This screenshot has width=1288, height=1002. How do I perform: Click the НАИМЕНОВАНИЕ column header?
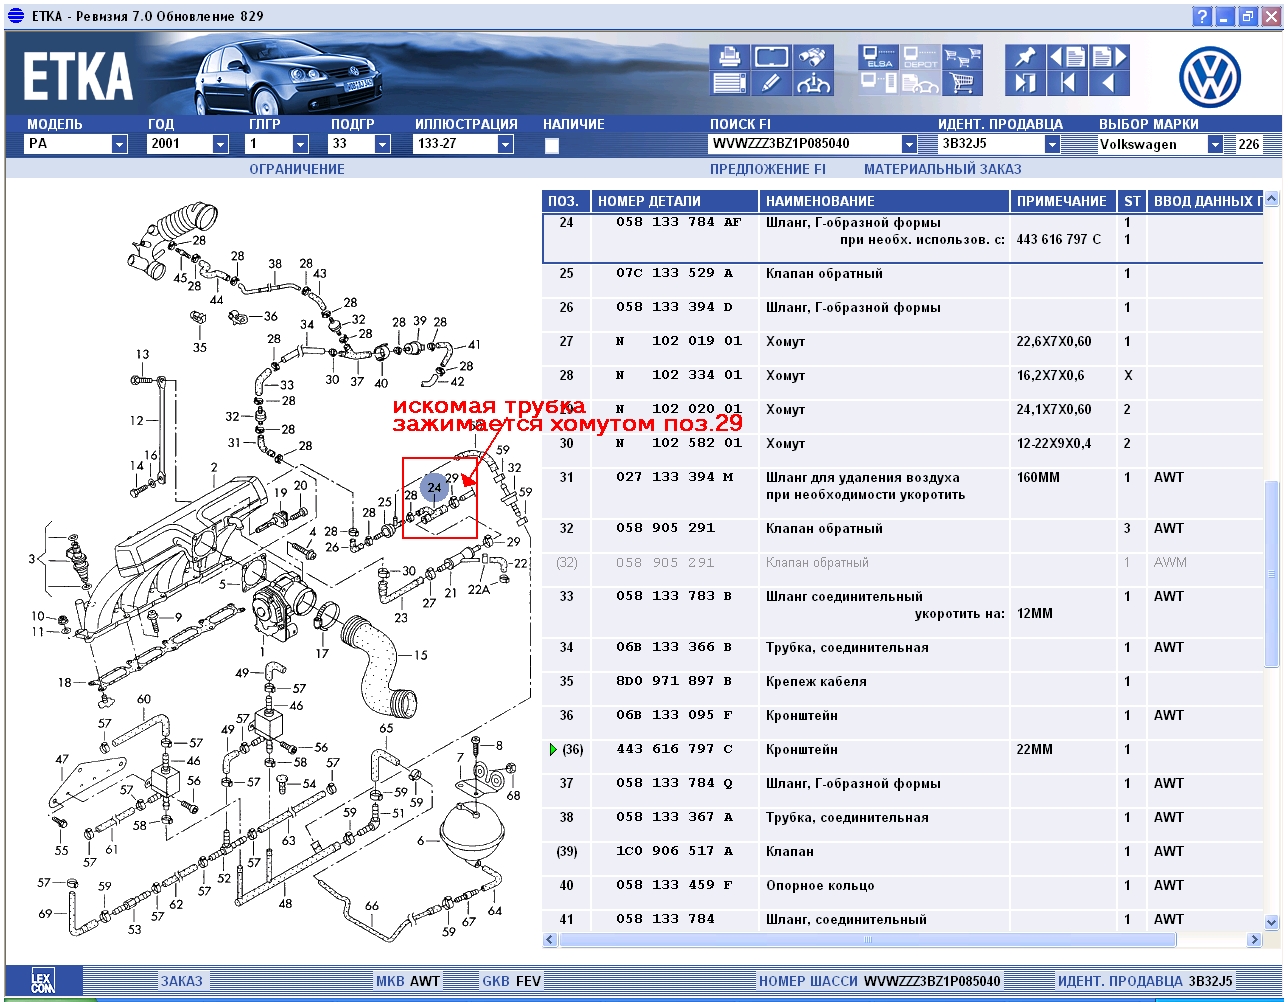pos(885,201)
